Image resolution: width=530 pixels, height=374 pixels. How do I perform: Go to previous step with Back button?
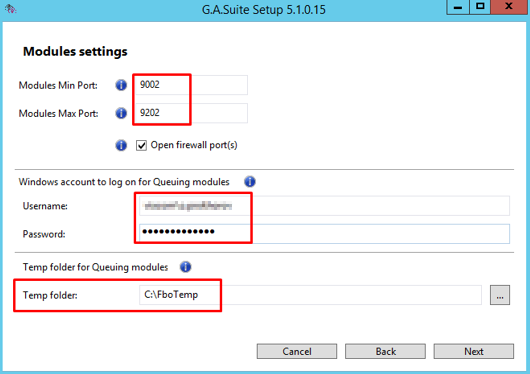point(385,351)
